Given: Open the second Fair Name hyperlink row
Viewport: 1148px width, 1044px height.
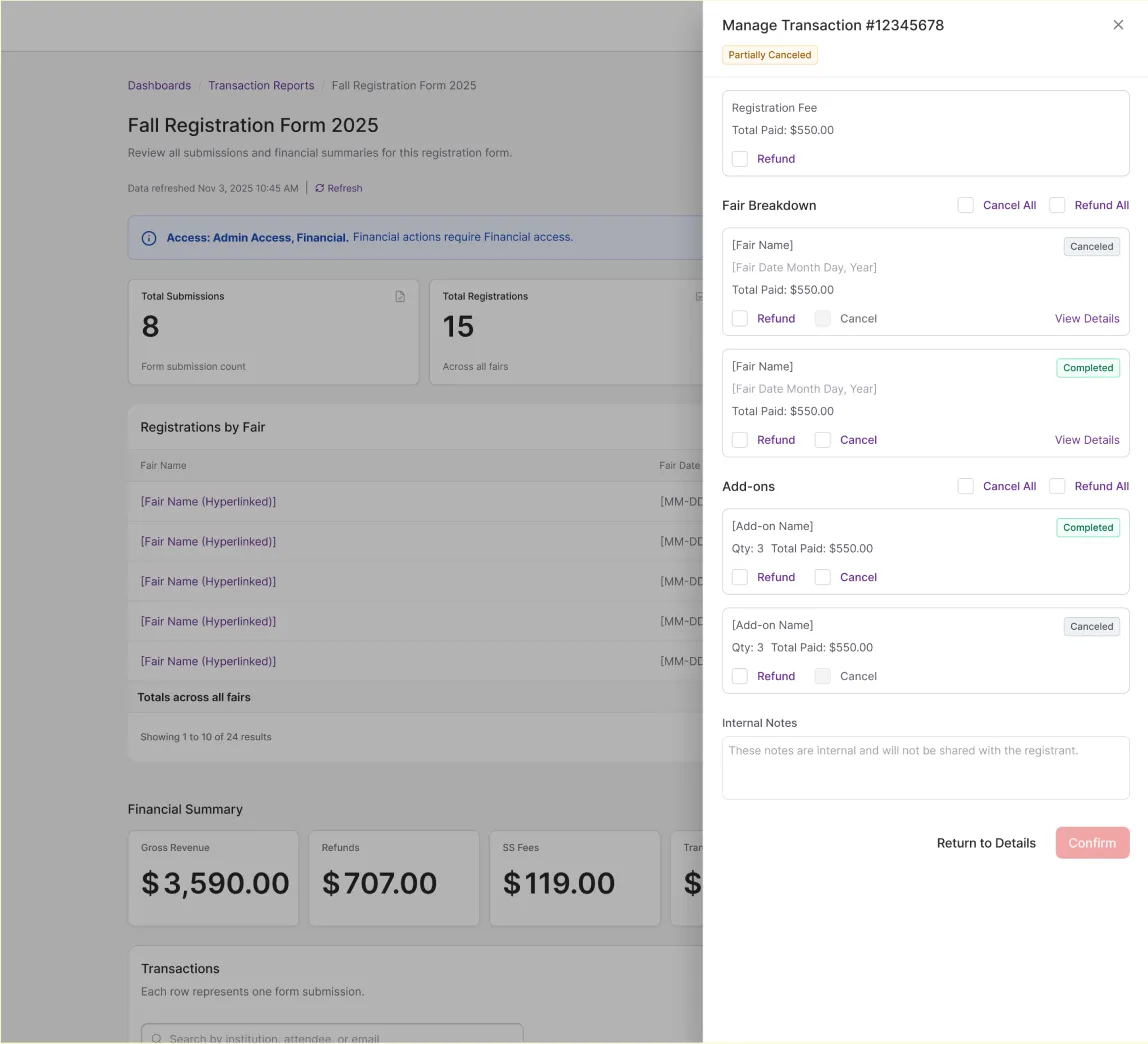Looking at the screenshot, I should pyautogui.click(x=208, y=542).
